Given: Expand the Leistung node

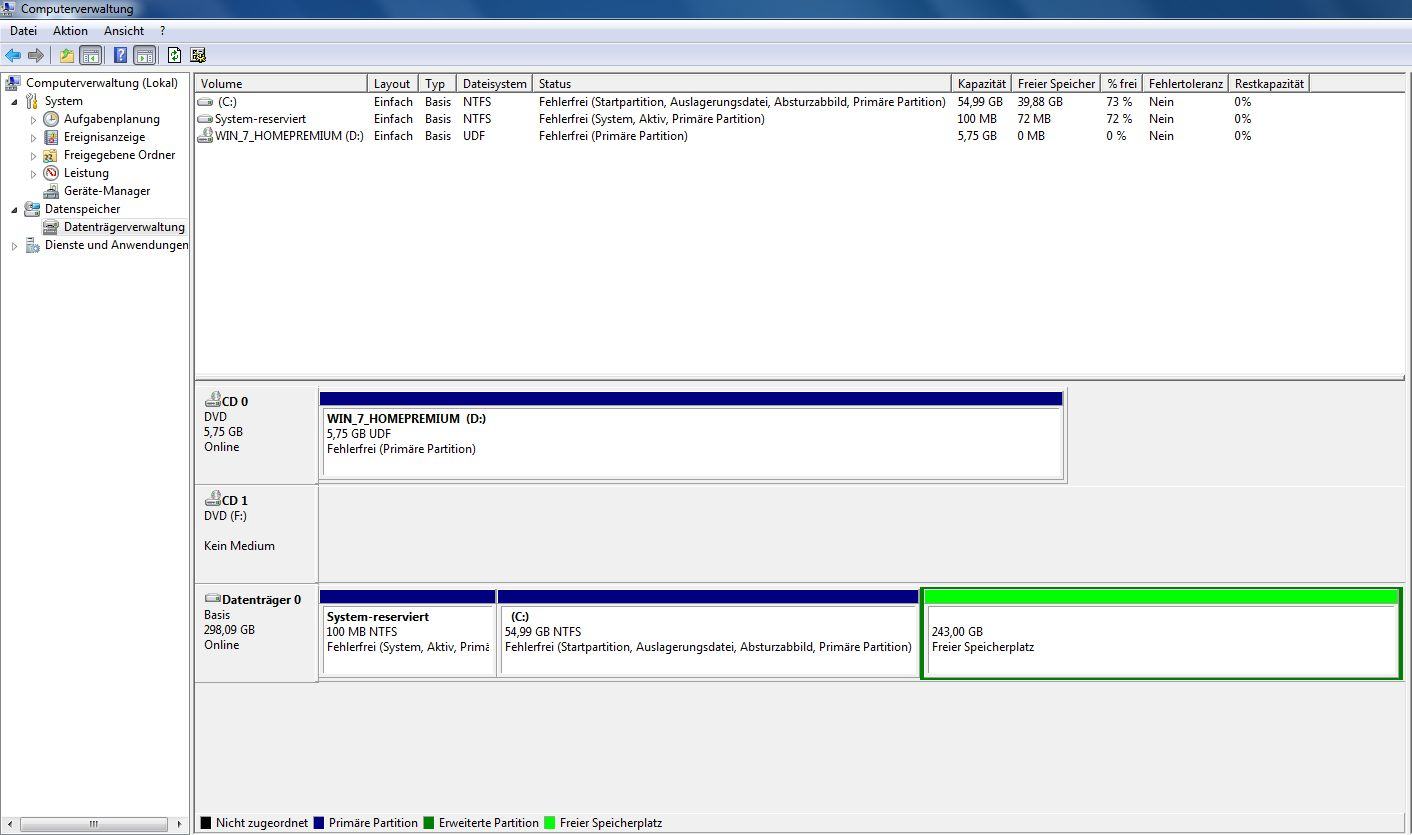Looking at the screenshot, I should click(33, 173).
